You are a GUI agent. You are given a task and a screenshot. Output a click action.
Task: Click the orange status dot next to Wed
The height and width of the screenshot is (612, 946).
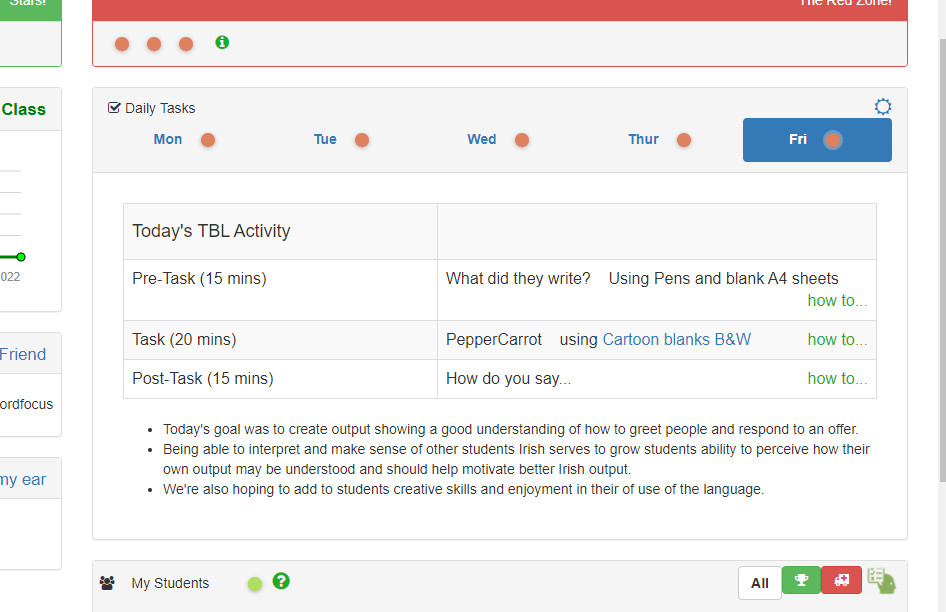(522, 140)
